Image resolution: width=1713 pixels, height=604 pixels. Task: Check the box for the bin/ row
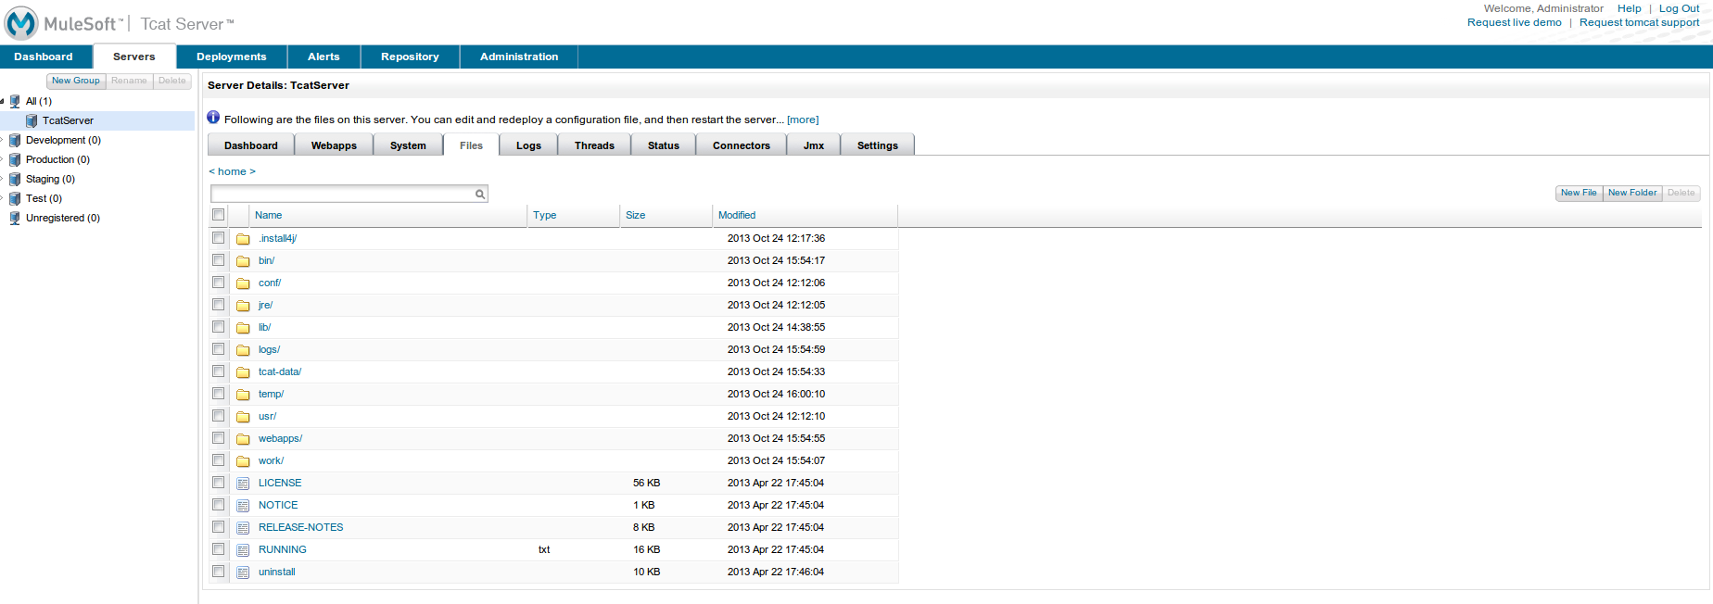click(218, 260)
